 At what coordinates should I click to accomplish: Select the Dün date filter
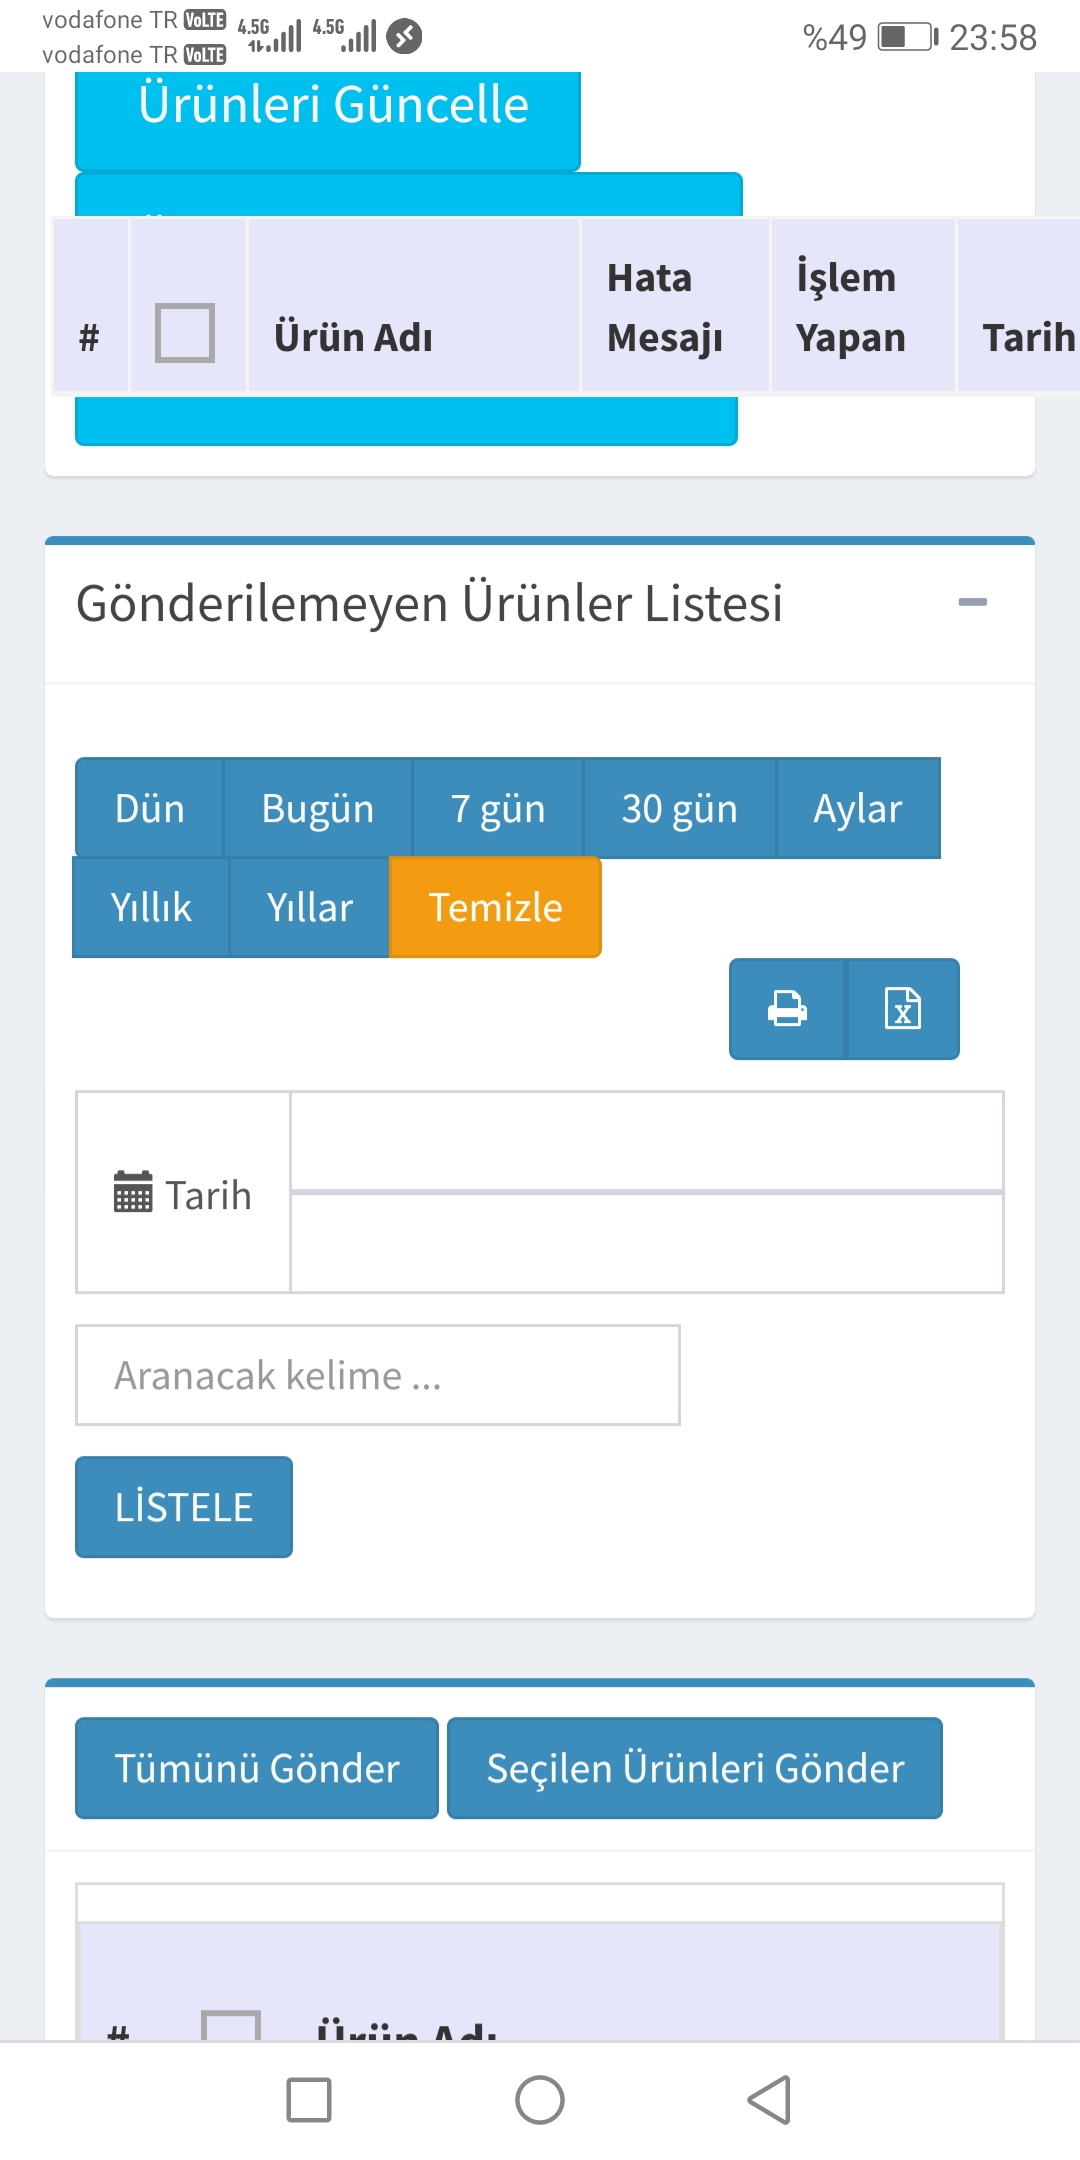150,808
